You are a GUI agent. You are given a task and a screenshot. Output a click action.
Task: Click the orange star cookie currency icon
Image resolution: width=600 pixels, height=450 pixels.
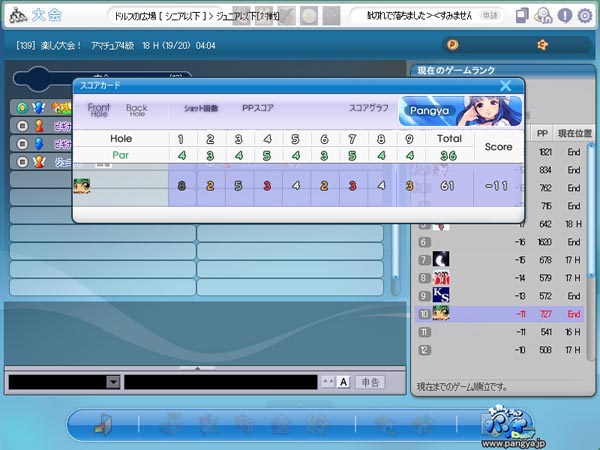(543, 45)
